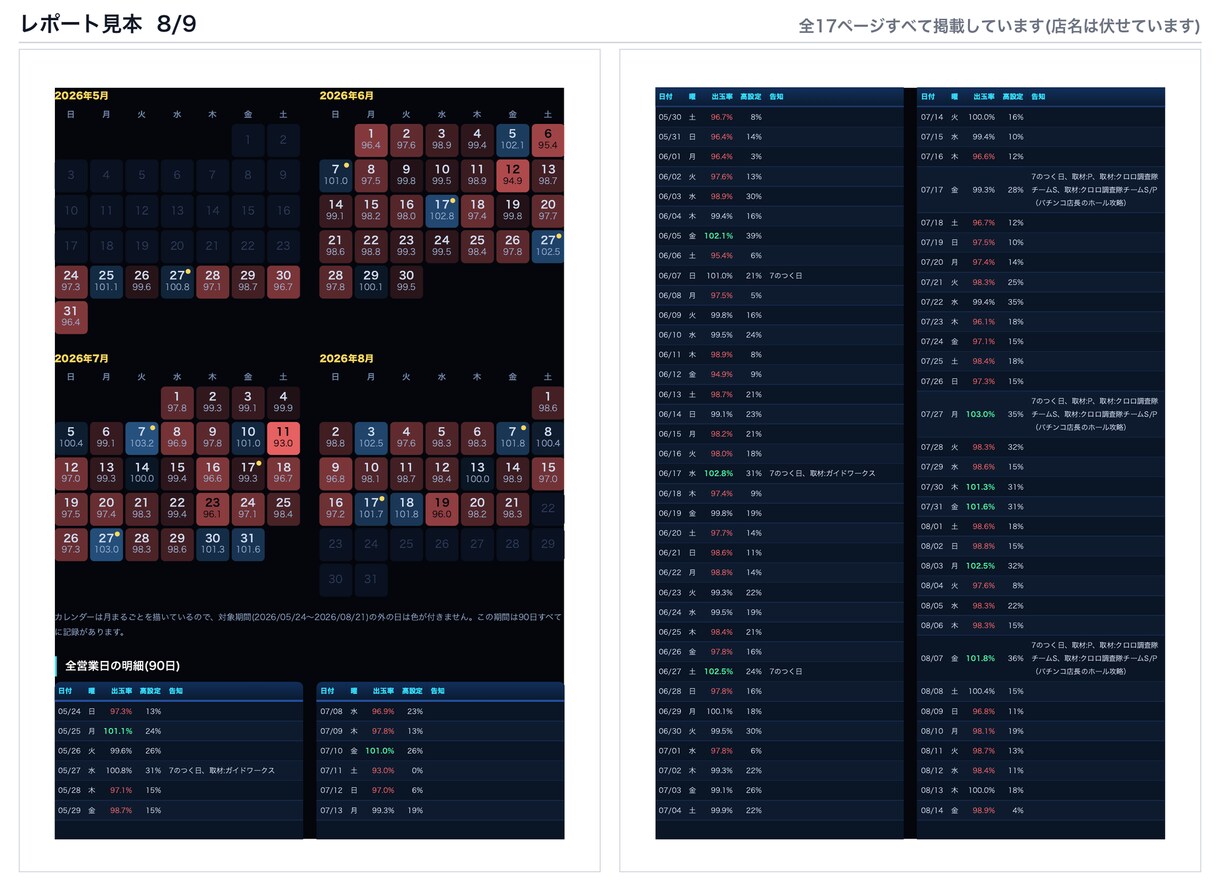Viewport: 1220px width, 891px height.
Task: Open the left report page thumbnail with calendars
Action: (x=310, y=460)
